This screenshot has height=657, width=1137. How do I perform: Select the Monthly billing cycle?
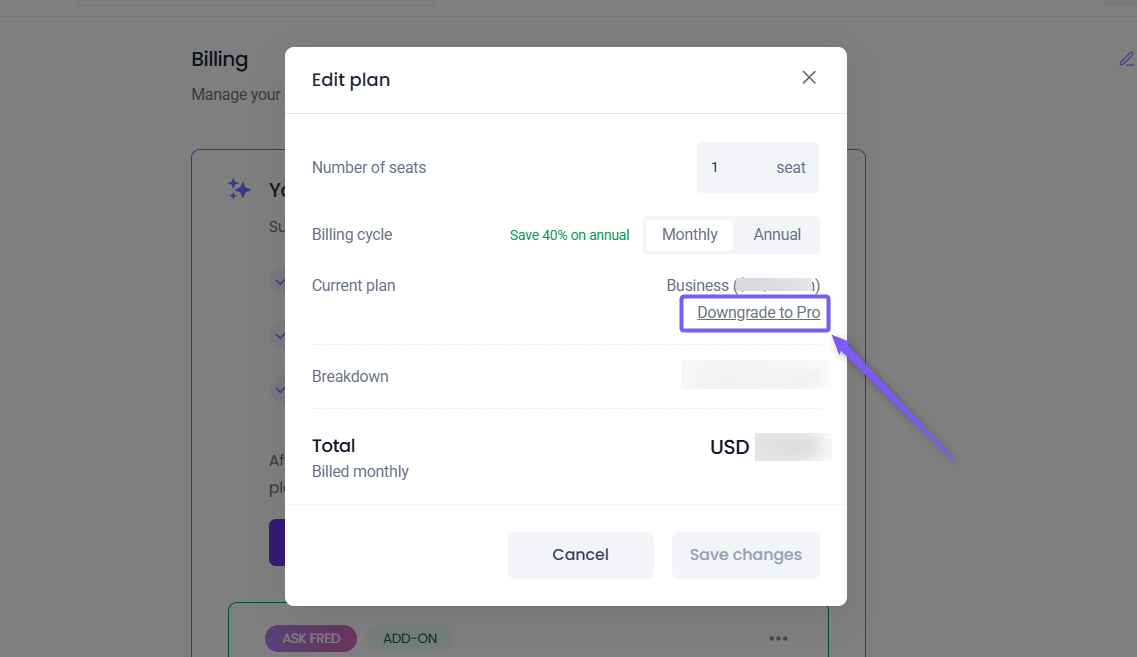689,235
